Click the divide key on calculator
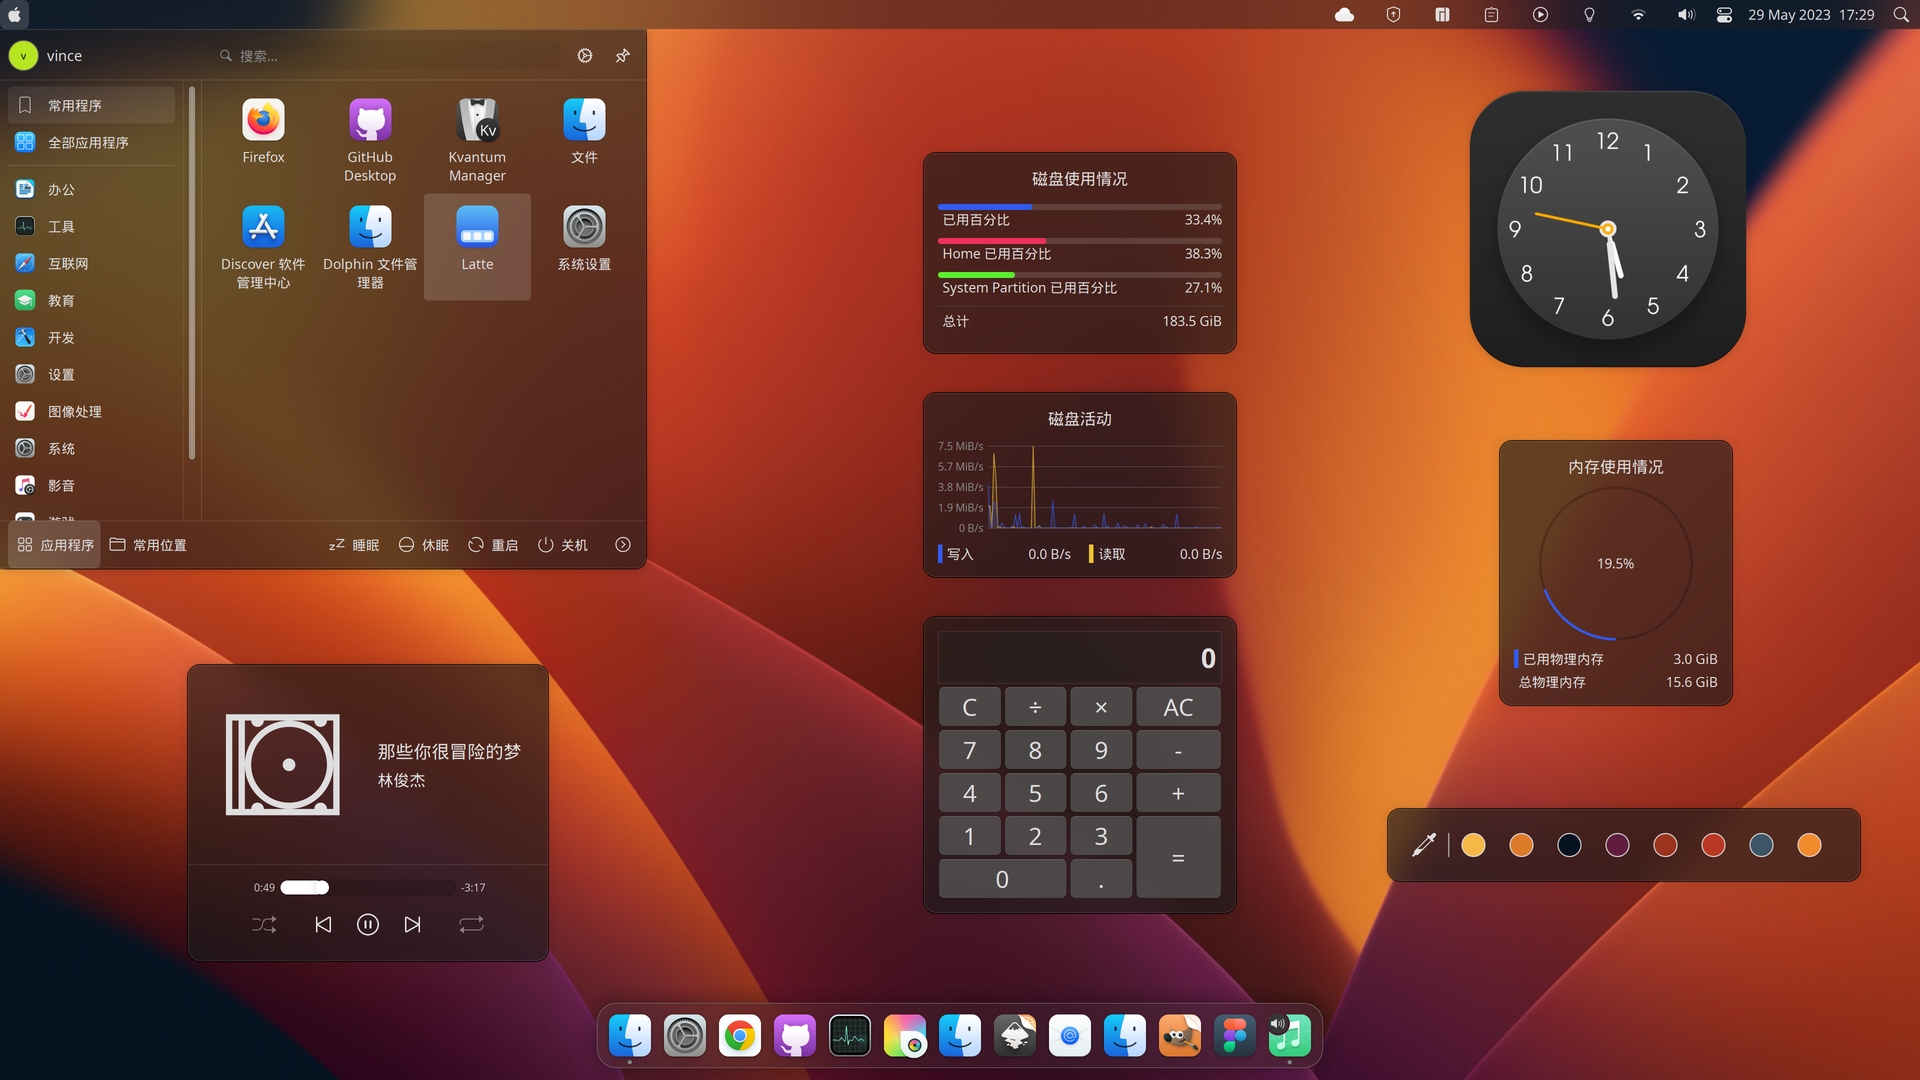The image size is (1920, 1080). point(1035,707)
